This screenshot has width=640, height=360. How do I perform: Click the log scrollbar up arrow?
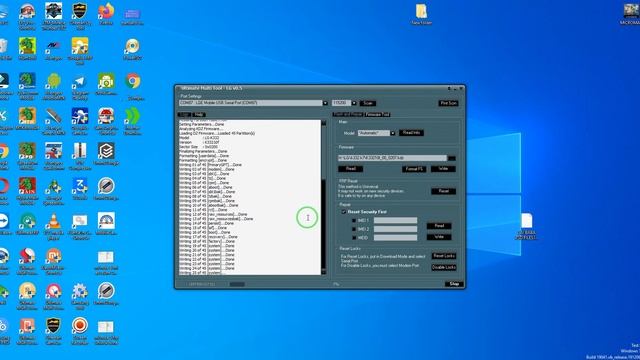324,122
